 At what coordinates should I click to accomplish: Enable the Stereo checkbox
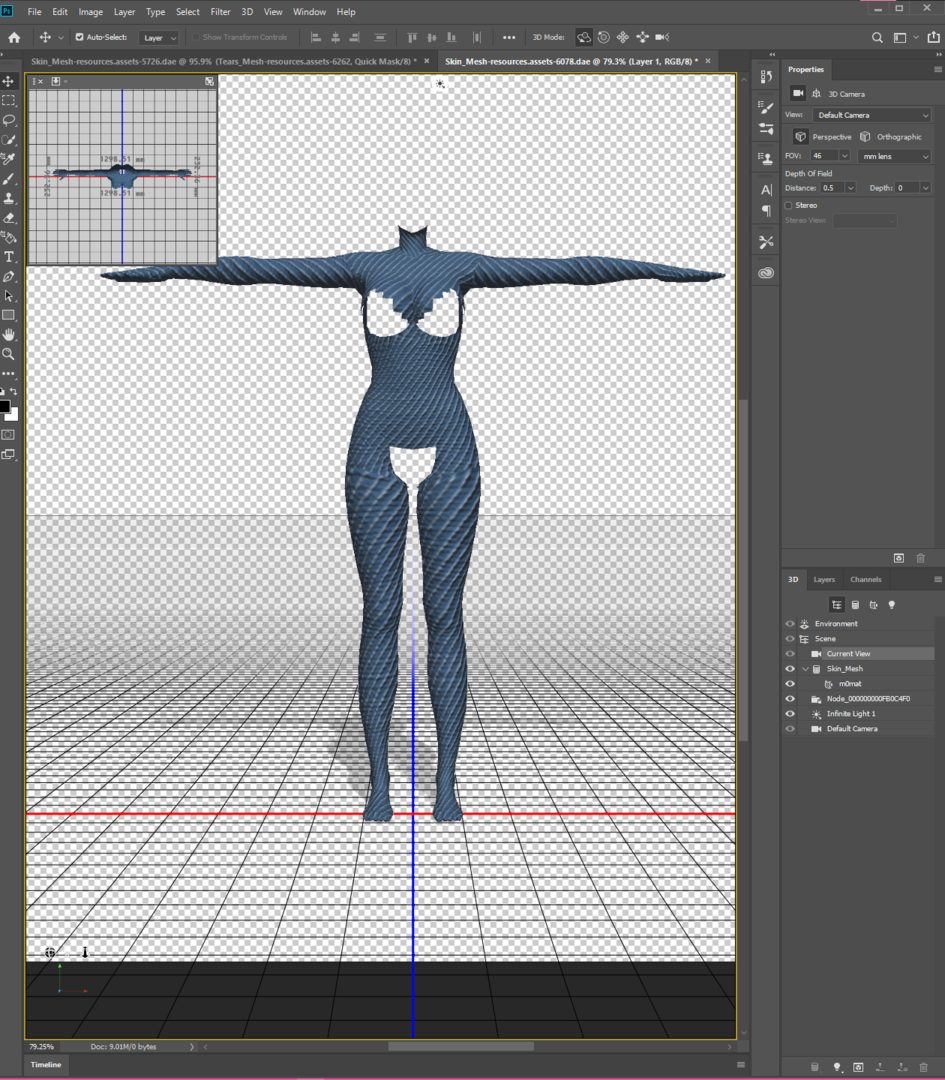click(789, 205)
